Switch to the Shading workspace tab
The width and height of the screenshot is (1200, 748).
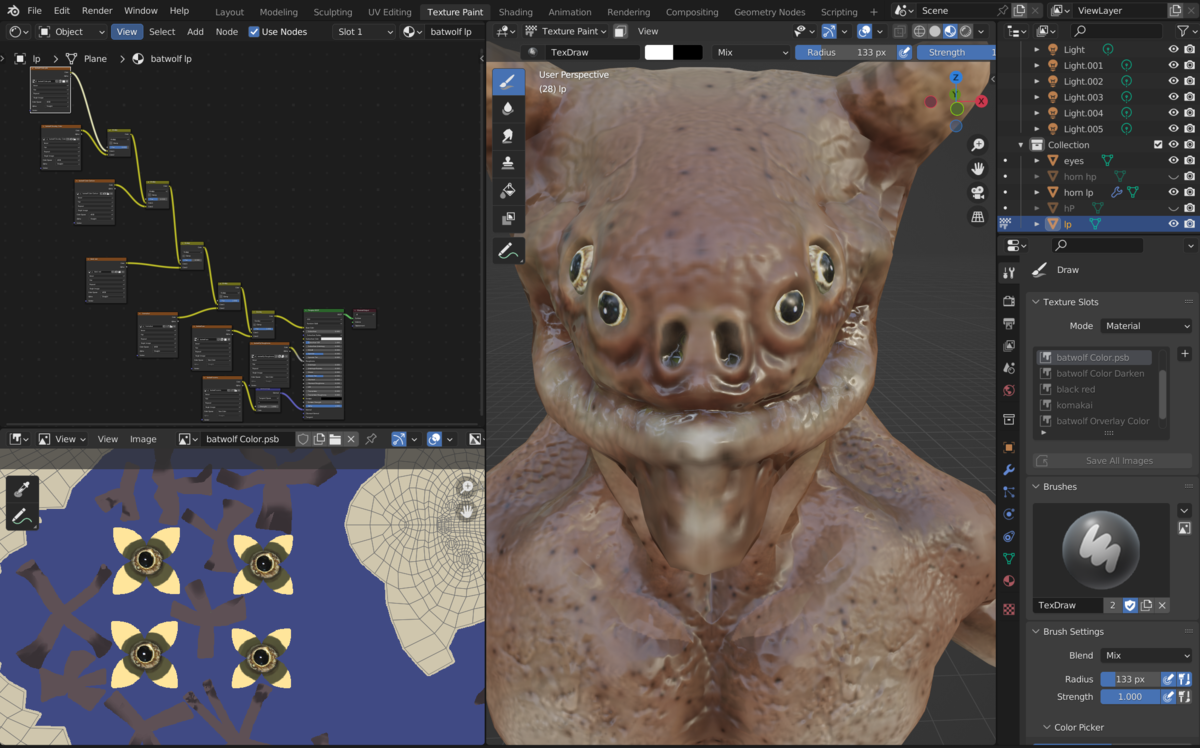[515, 12]
